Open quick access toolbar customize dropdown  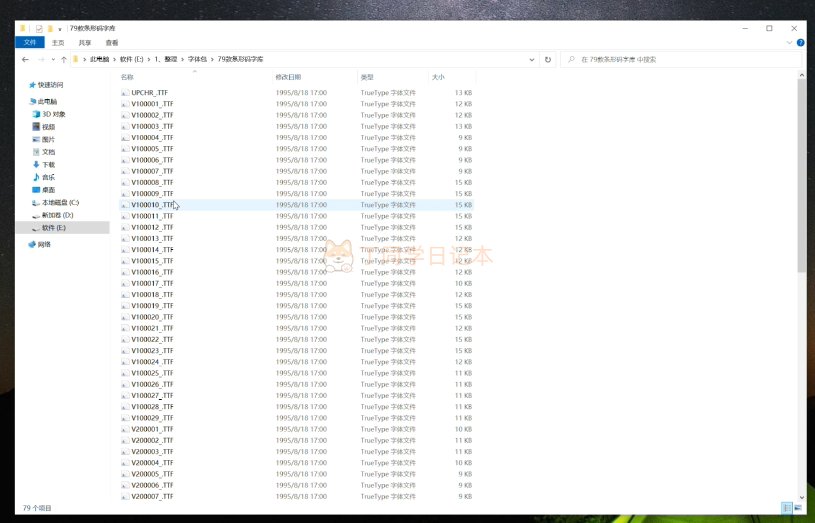click(59, 28)
